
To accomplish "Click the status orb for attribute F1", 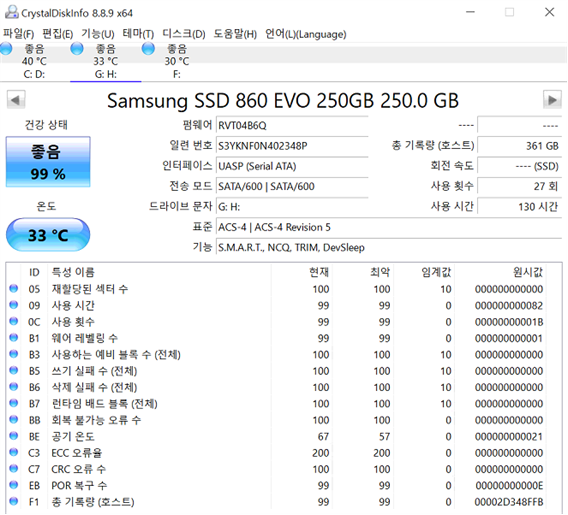I will (x=14, y=501).
